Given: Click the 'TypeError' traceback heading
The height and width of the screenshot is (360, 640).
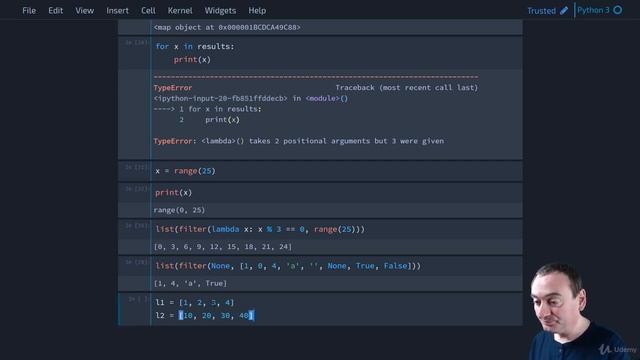Looking at the screenshot, I should (173, 88).
